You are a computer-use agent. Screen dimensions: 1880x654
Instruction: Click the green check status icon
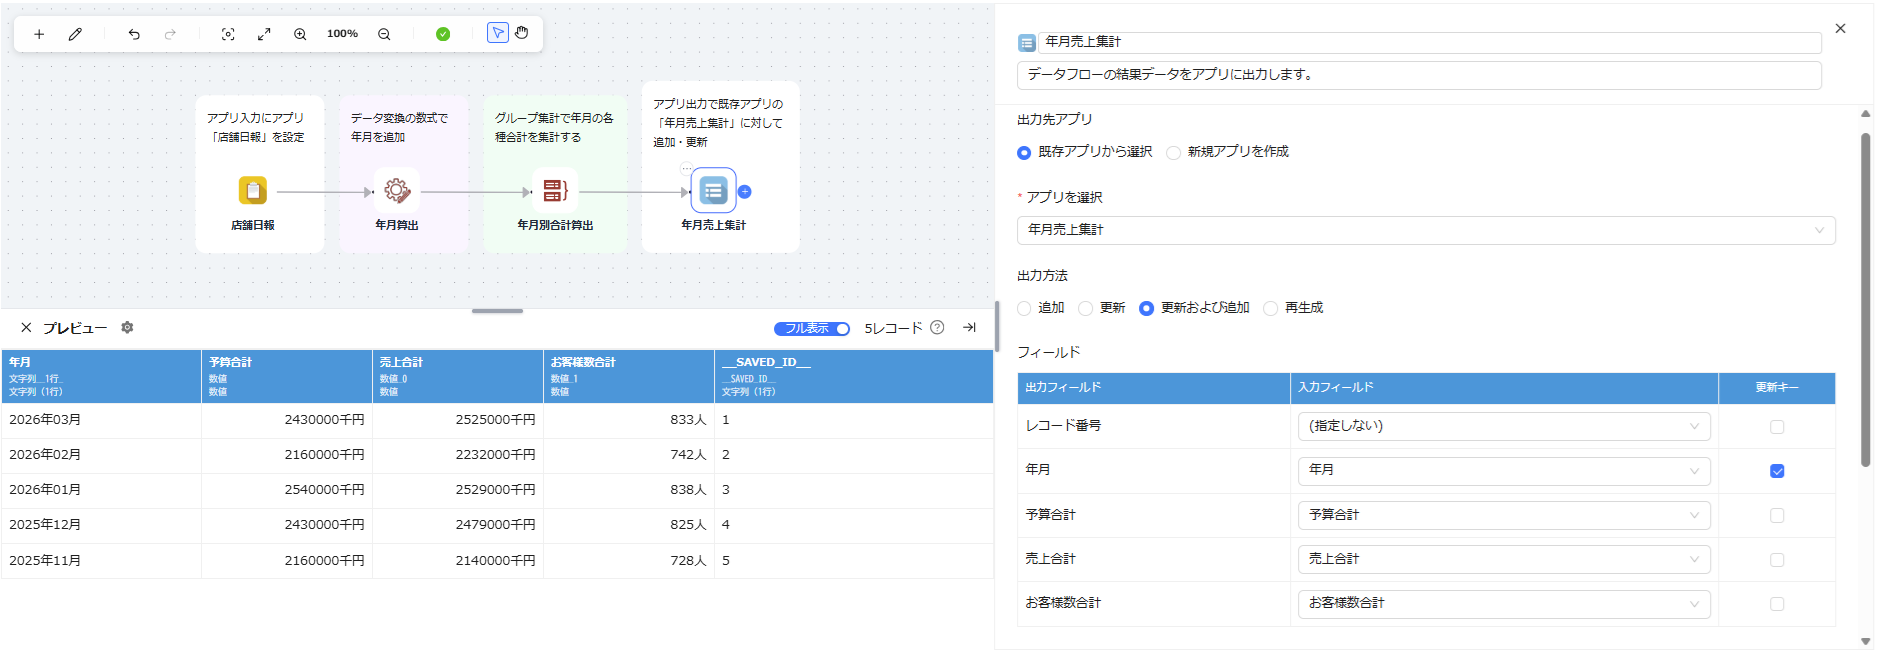click(443, 34)
